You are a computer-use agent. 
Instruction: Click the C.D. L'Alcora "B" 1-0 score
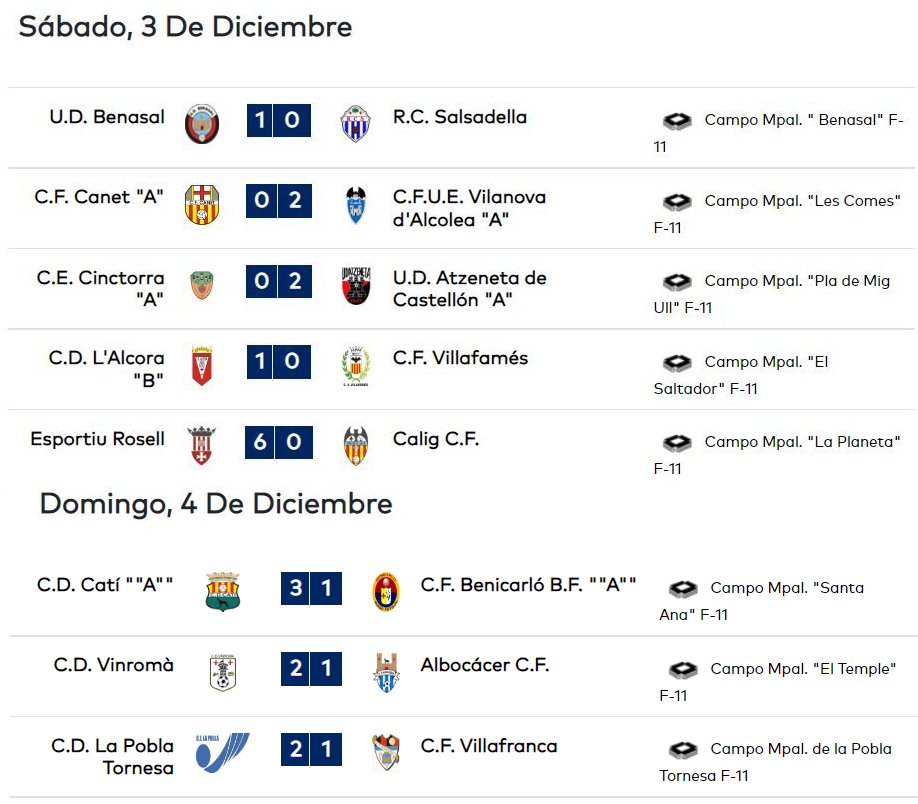(279, 361)
